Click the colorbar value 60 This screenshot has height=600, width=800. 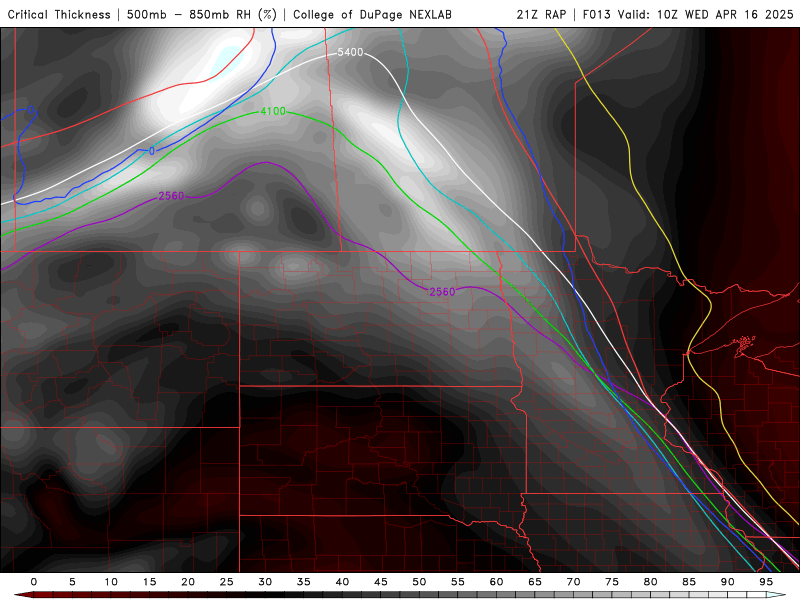[496, 582]
